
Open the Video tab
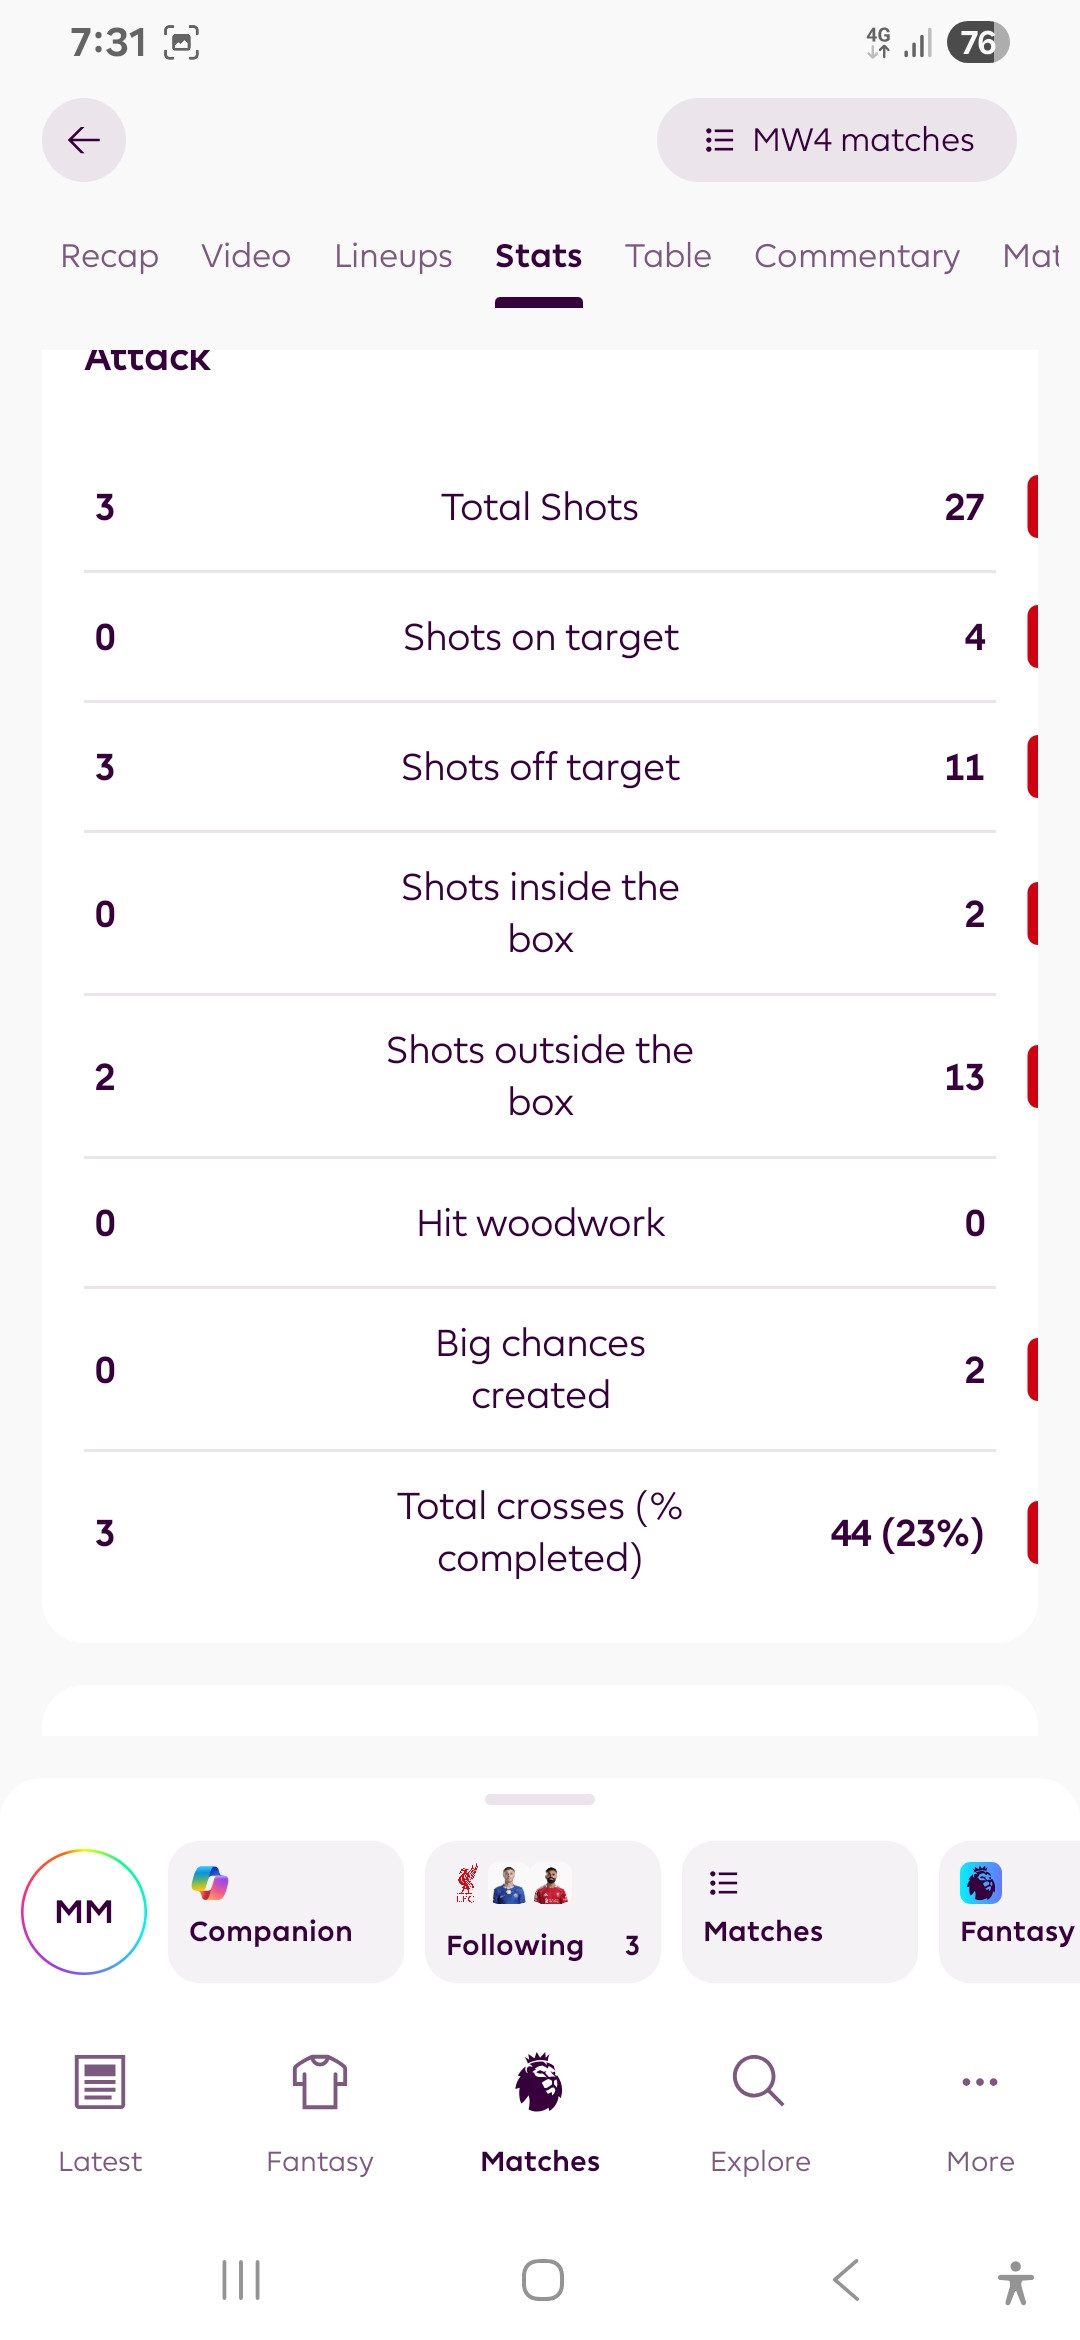[246, 256]
